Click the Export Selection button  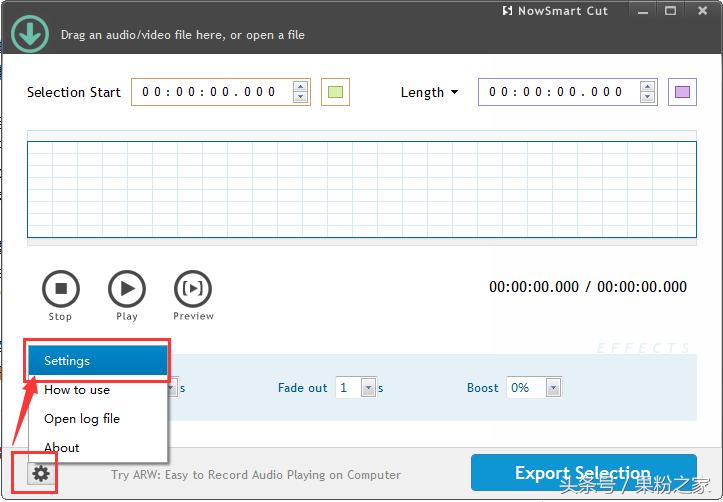[x=584, y=472]
